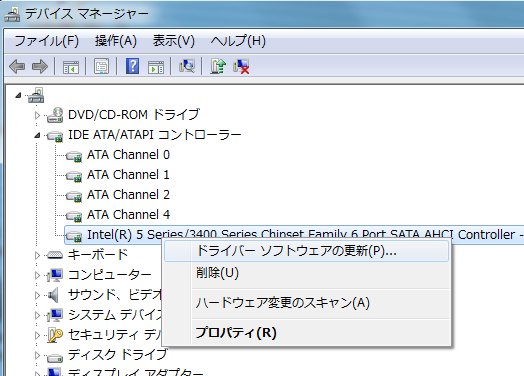Click the sound speaker category icon
The height and width of the screenshot is (376, 524).
[x=53, y=295]
